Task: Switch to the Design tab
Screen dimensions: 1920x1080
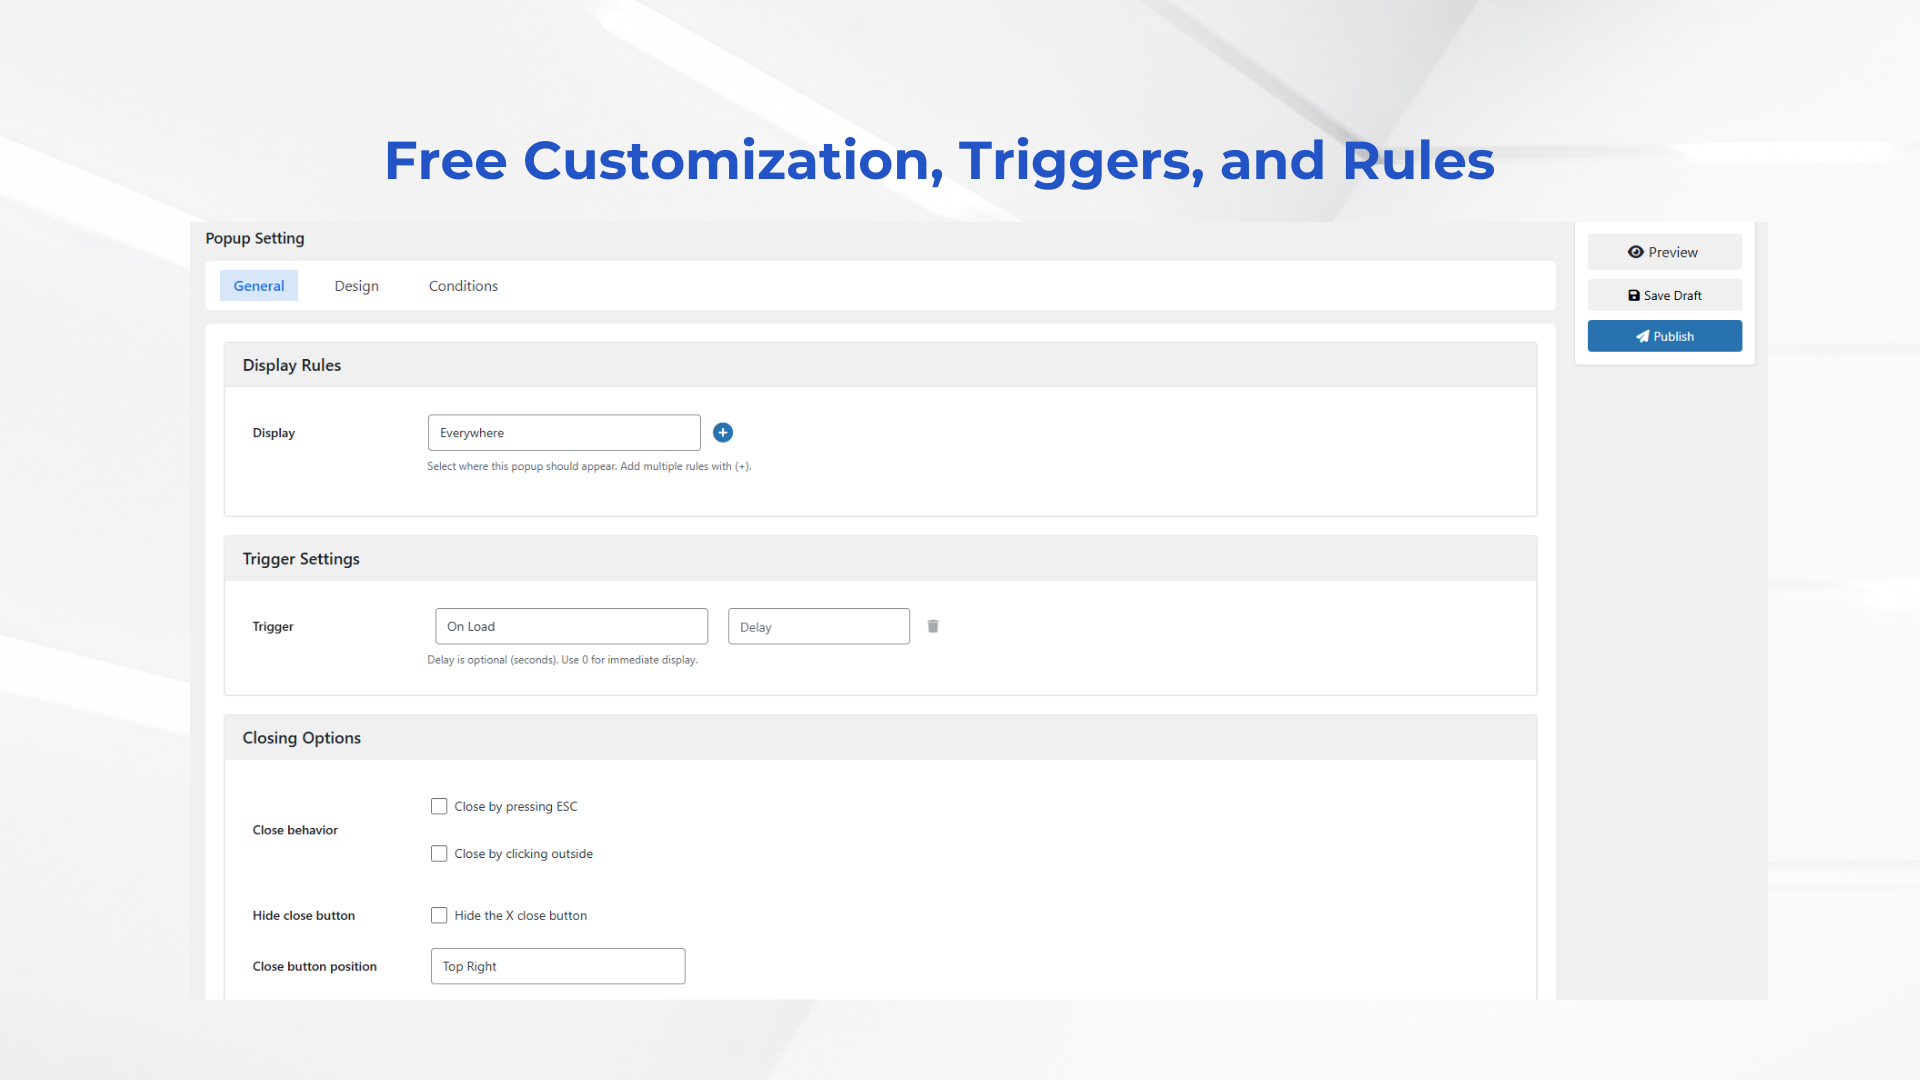Action: tap(356, 286)
